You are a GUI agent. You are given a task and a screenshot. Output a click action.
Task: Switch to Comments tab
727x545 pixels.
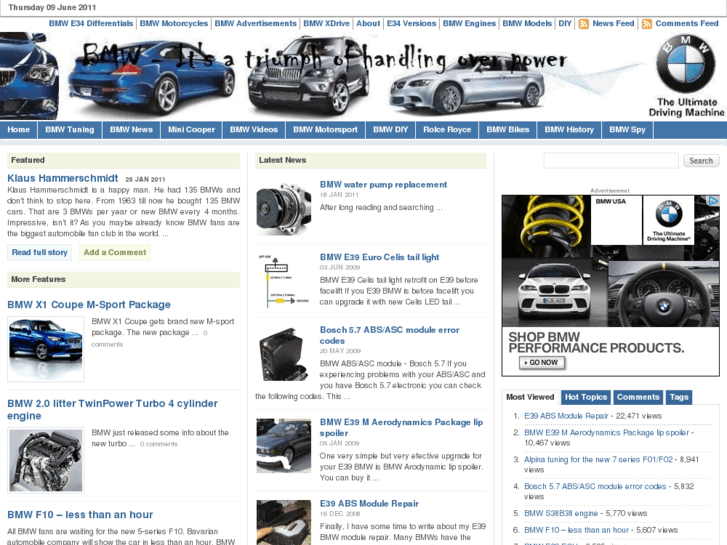638,397
